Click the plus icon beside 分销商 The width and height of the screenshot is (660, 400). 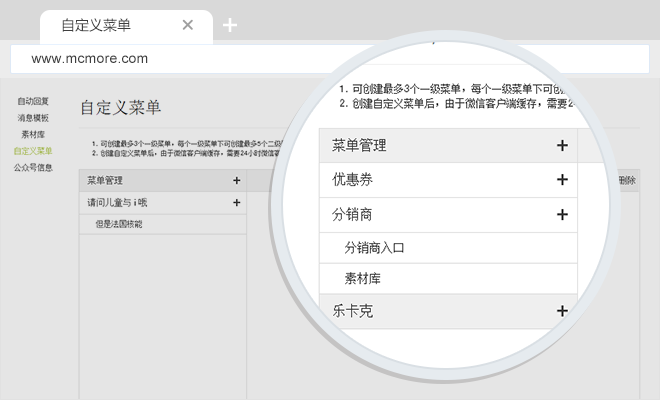(x=562, y=214)
